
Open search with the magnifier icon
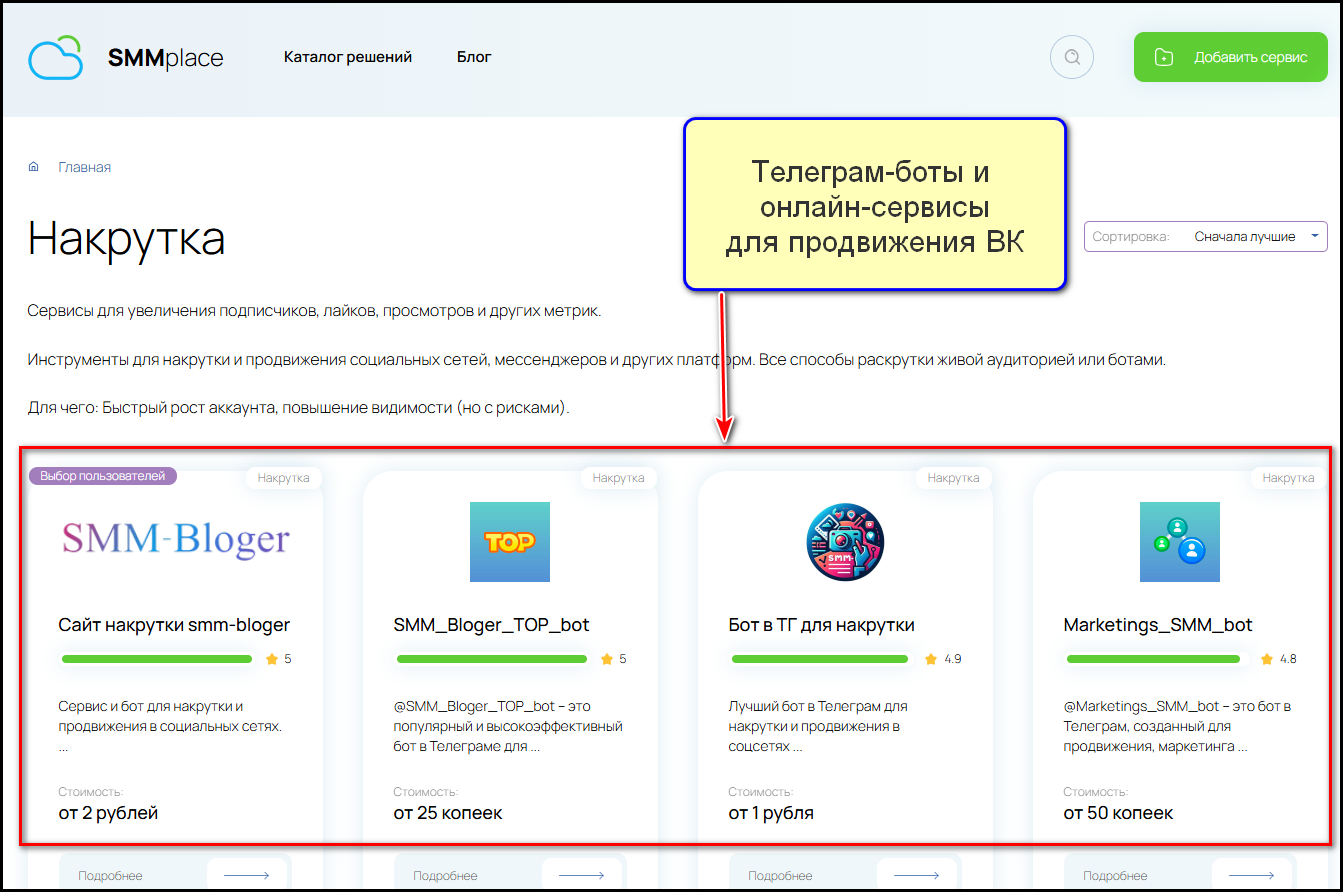point(1072,57)
